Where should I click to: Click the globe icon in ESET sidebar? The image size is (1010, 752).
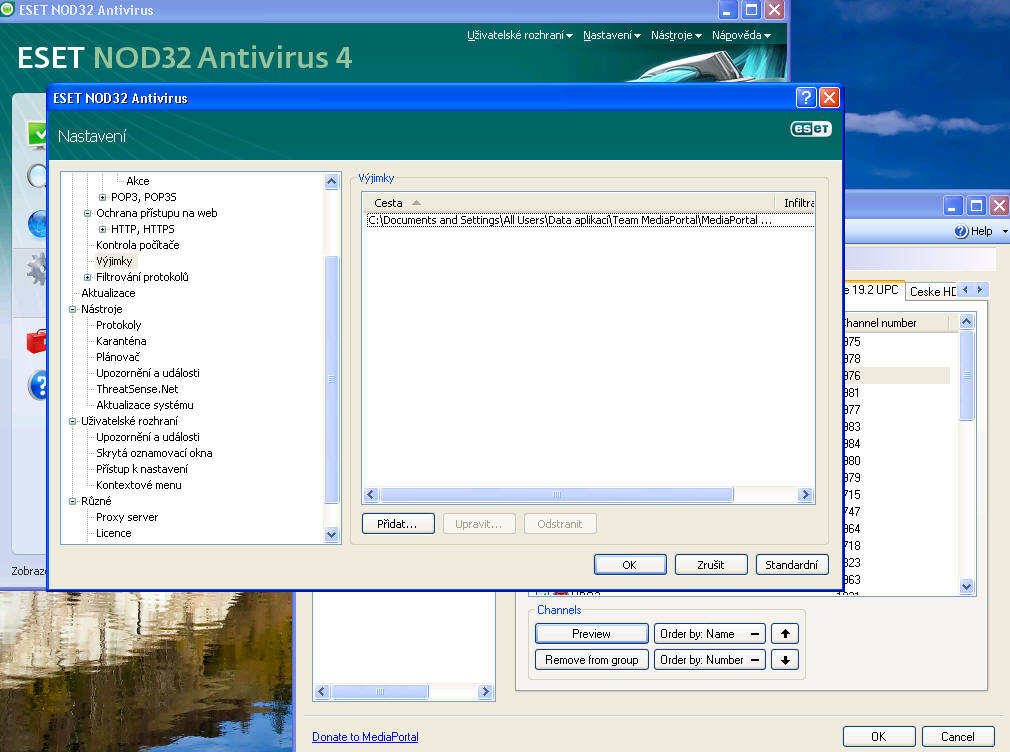[37, 224]
